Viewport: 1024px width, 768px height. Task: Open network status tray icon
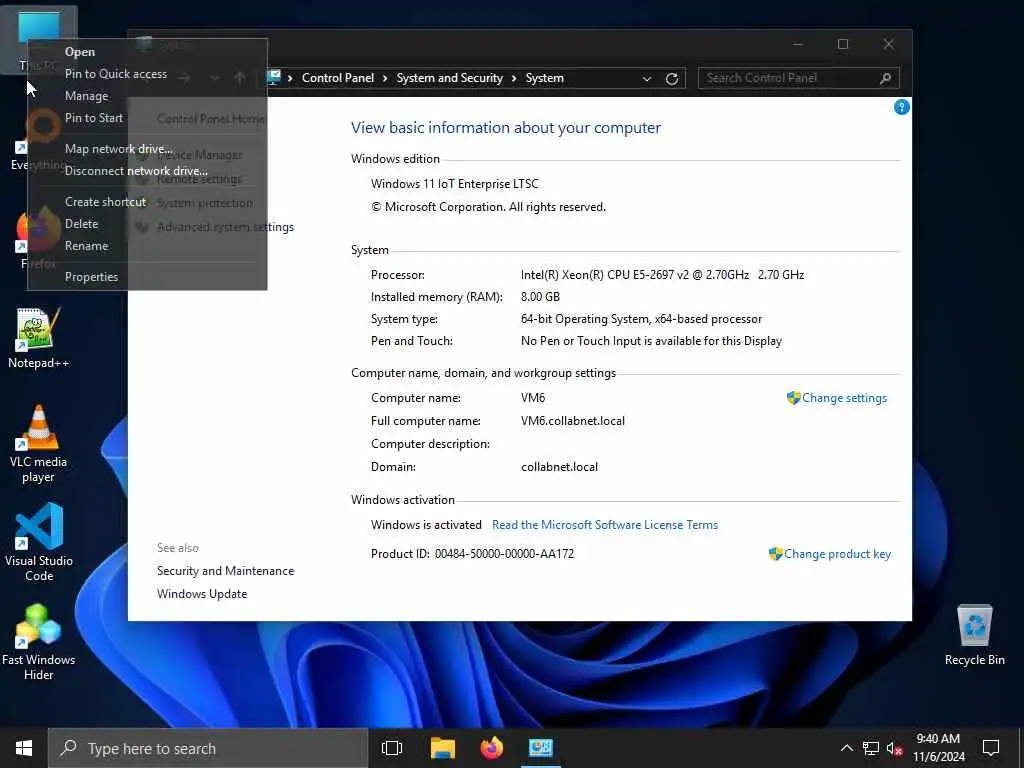(871, 748)
